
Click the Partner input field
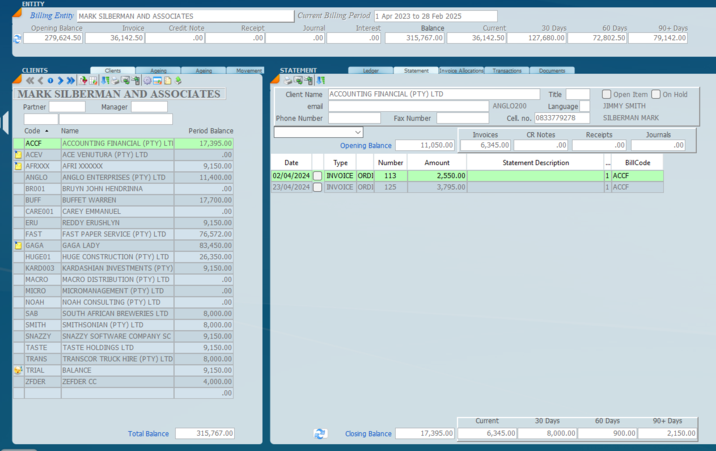[x=67, y=107]
